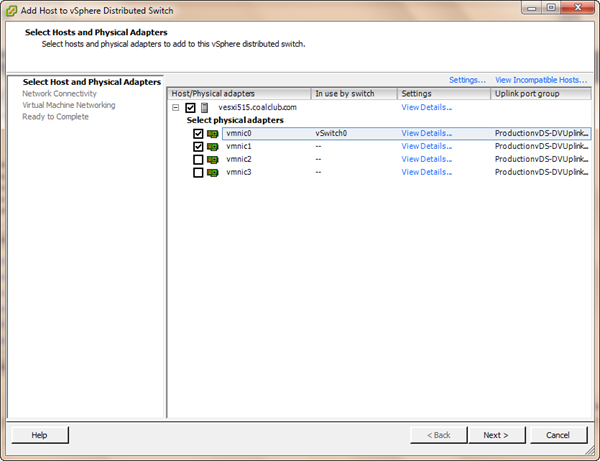
Task: Select host name vesxi515.coalclub.com
Action: pyautogui.click(x=258, y=108)
